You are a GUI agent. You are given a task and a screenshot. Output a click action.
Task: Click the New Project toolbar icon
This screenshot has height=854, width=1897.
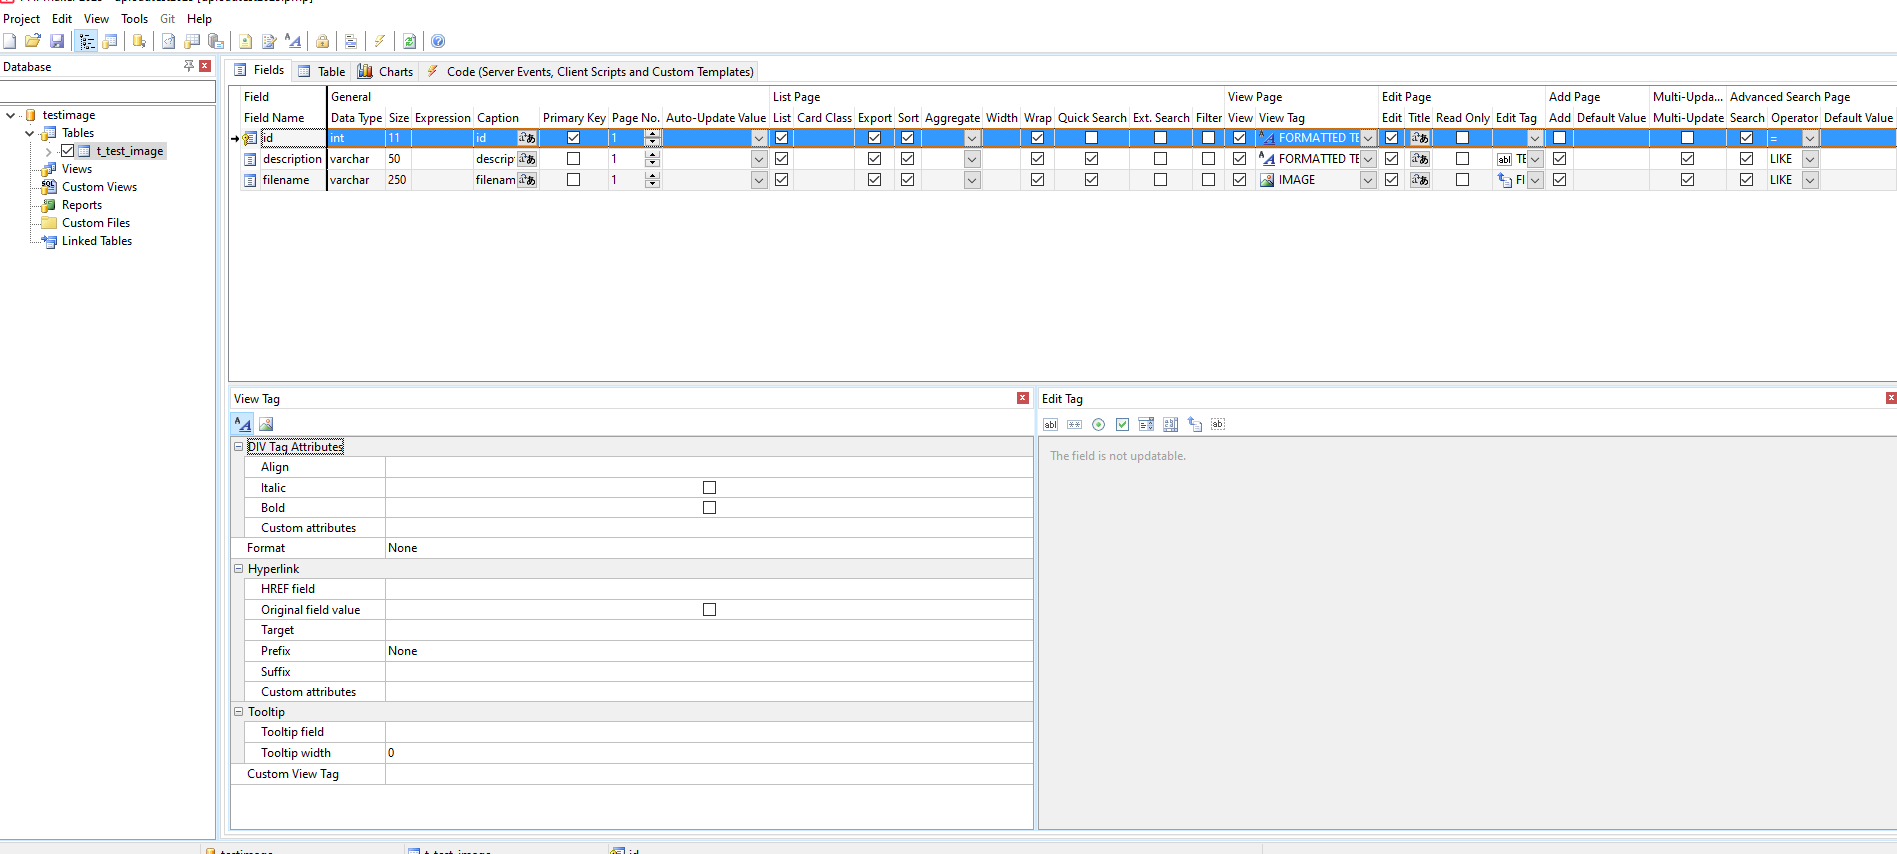[10, 41]
